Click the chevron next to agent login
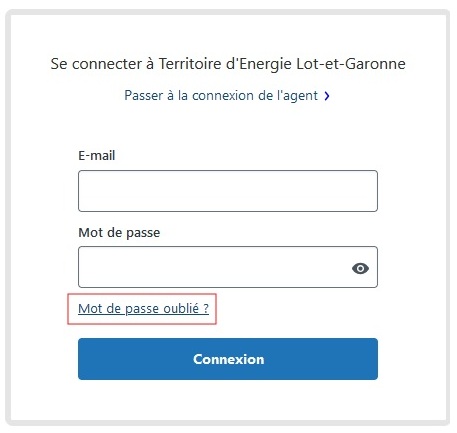 pos(327,96)
